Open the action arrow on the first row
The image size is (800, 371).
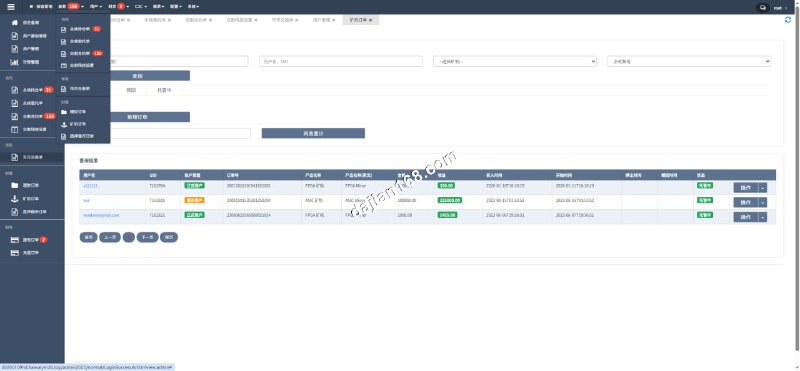763,188
